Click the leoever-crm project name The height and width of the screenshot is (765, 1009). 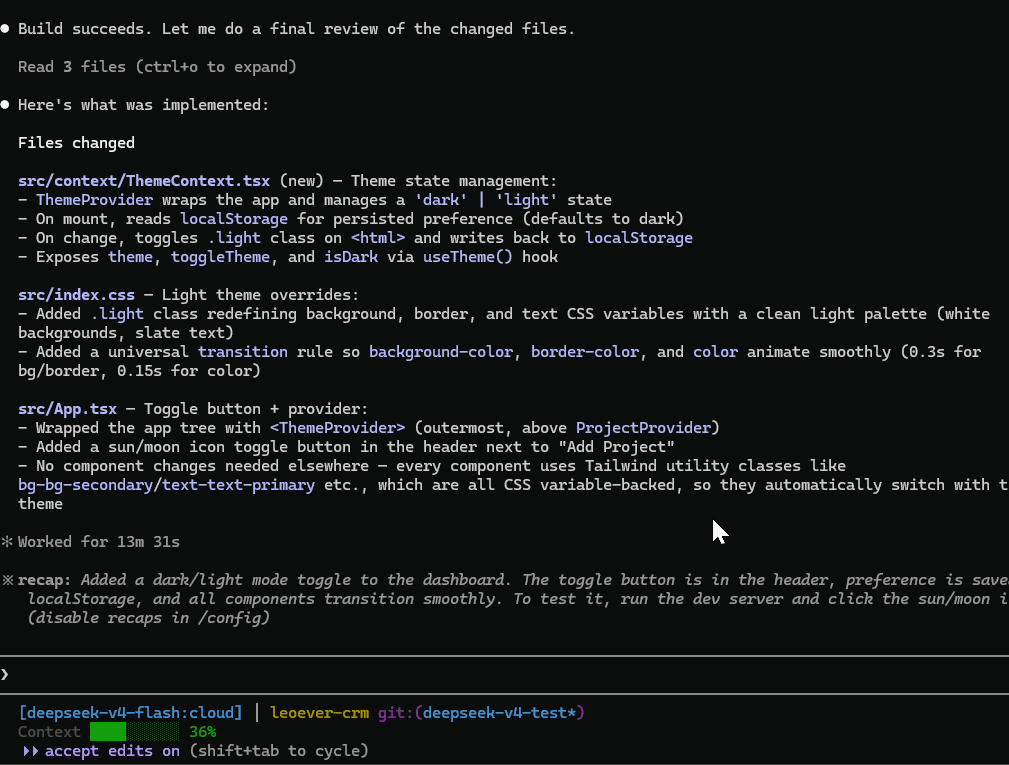[319, 713]
